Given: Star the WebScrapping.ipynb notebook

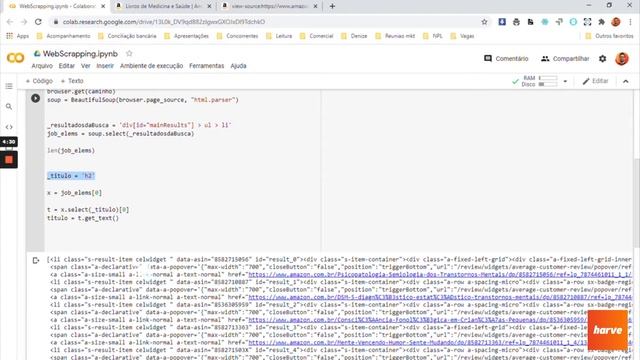Looking at the screenshot, I should (x=129, y=53).
